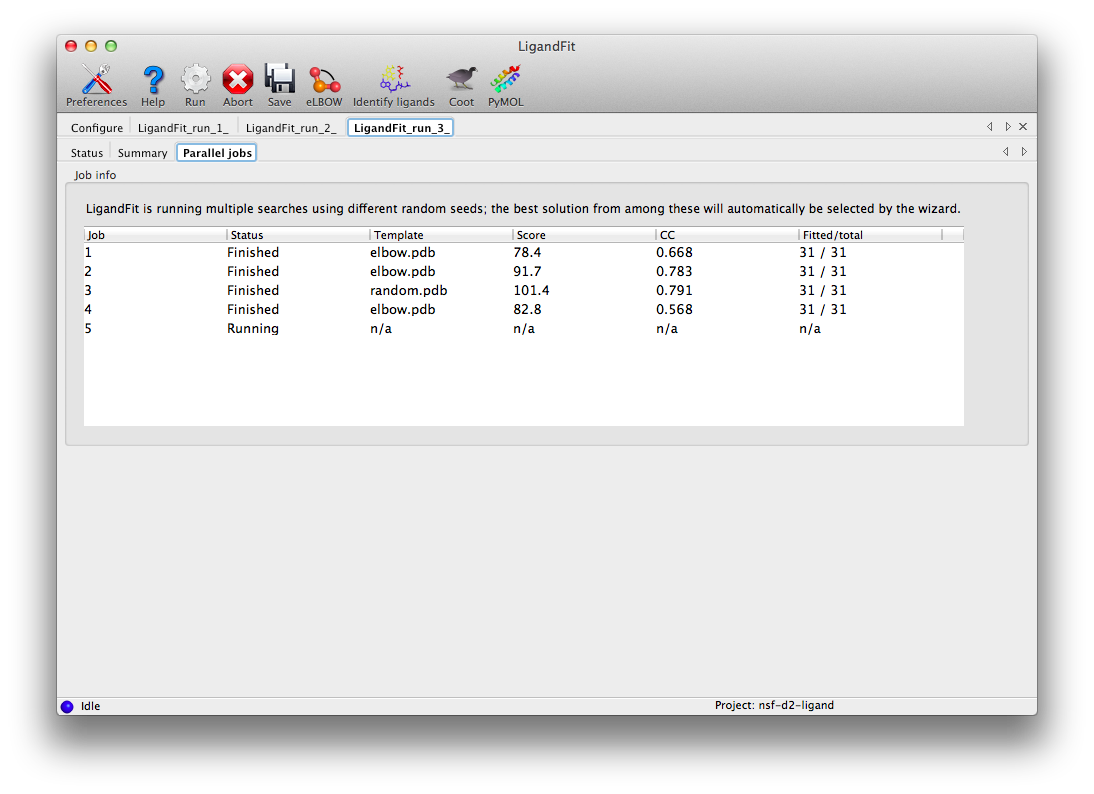The height and width of the screenshot is (794, 1094).
Task: Launch eLBOW from the toolbar
Action: coord(324,80)
